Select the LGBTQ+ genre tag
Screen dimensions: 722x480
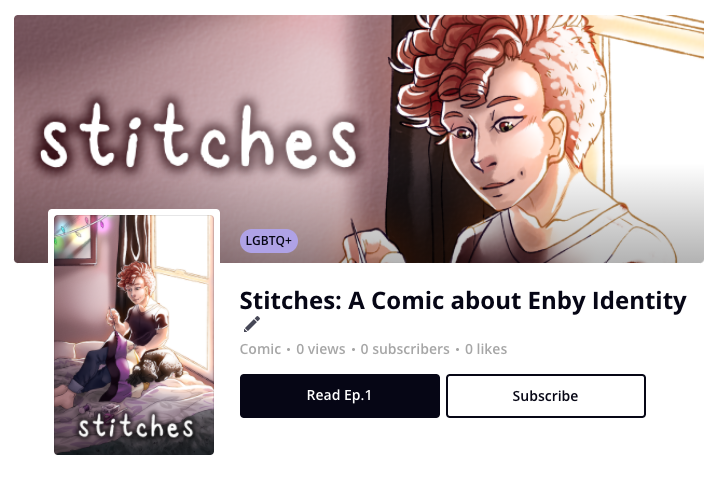269,241
